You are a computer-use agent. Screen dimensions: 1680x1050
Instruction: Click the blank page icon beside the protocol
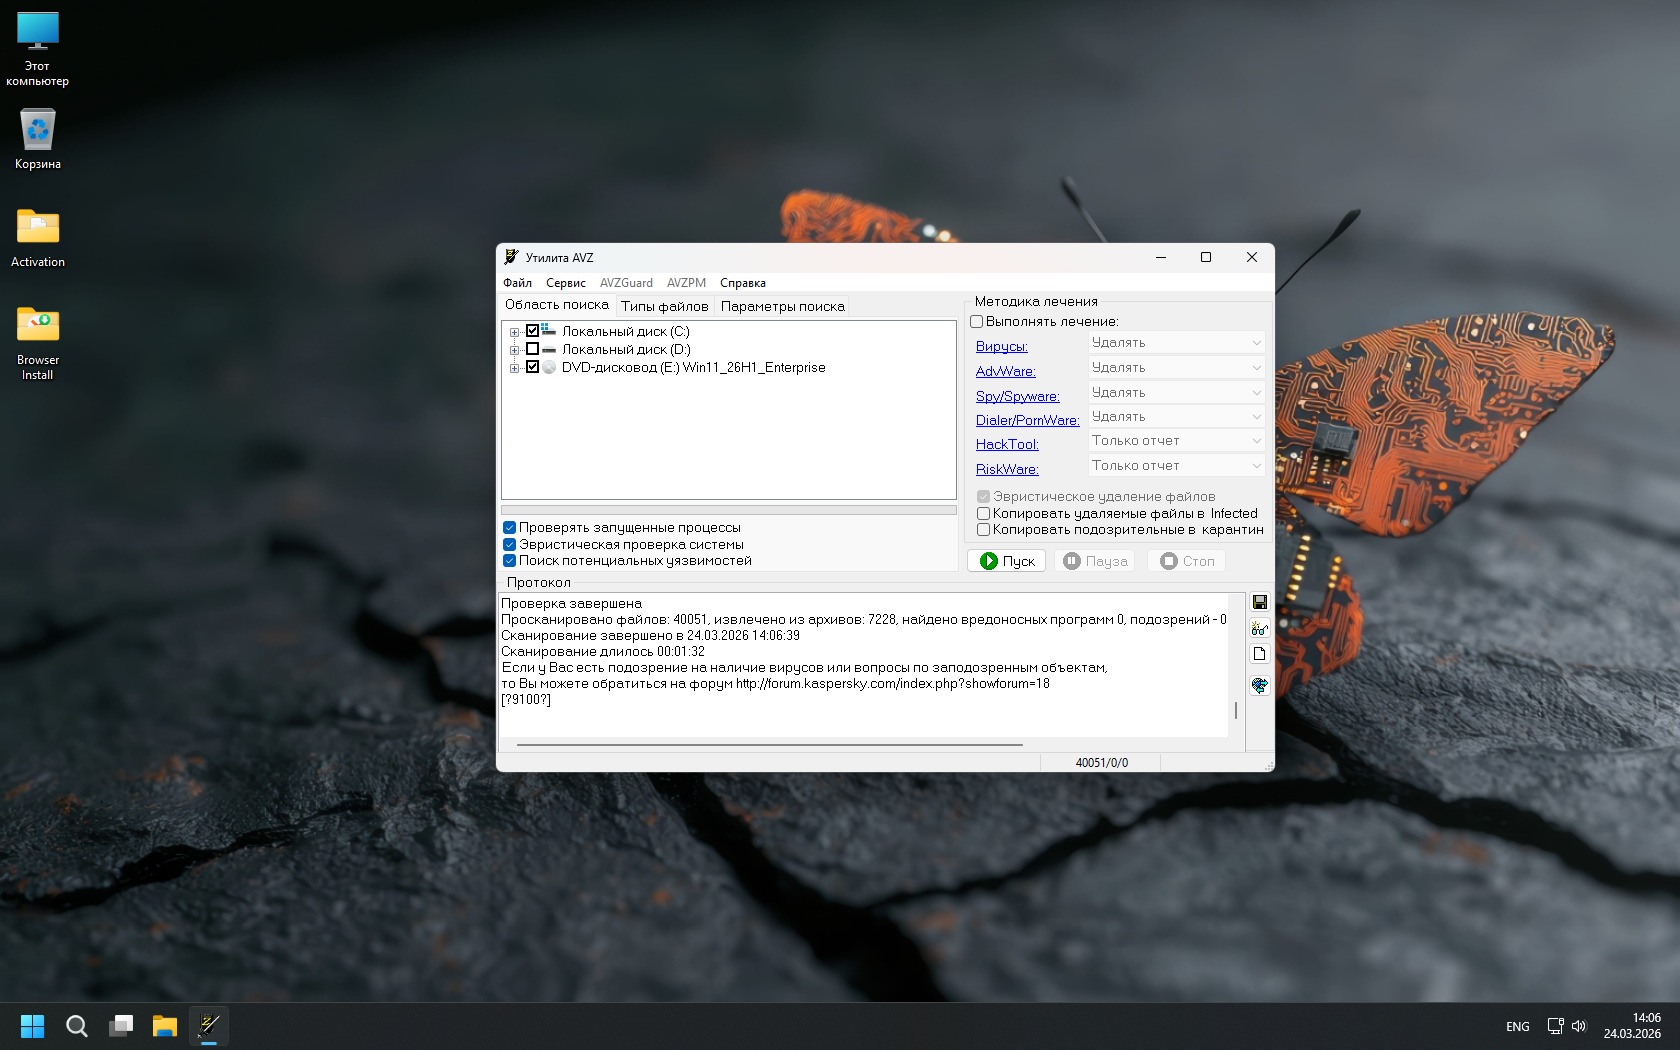tap(1259, 654)
